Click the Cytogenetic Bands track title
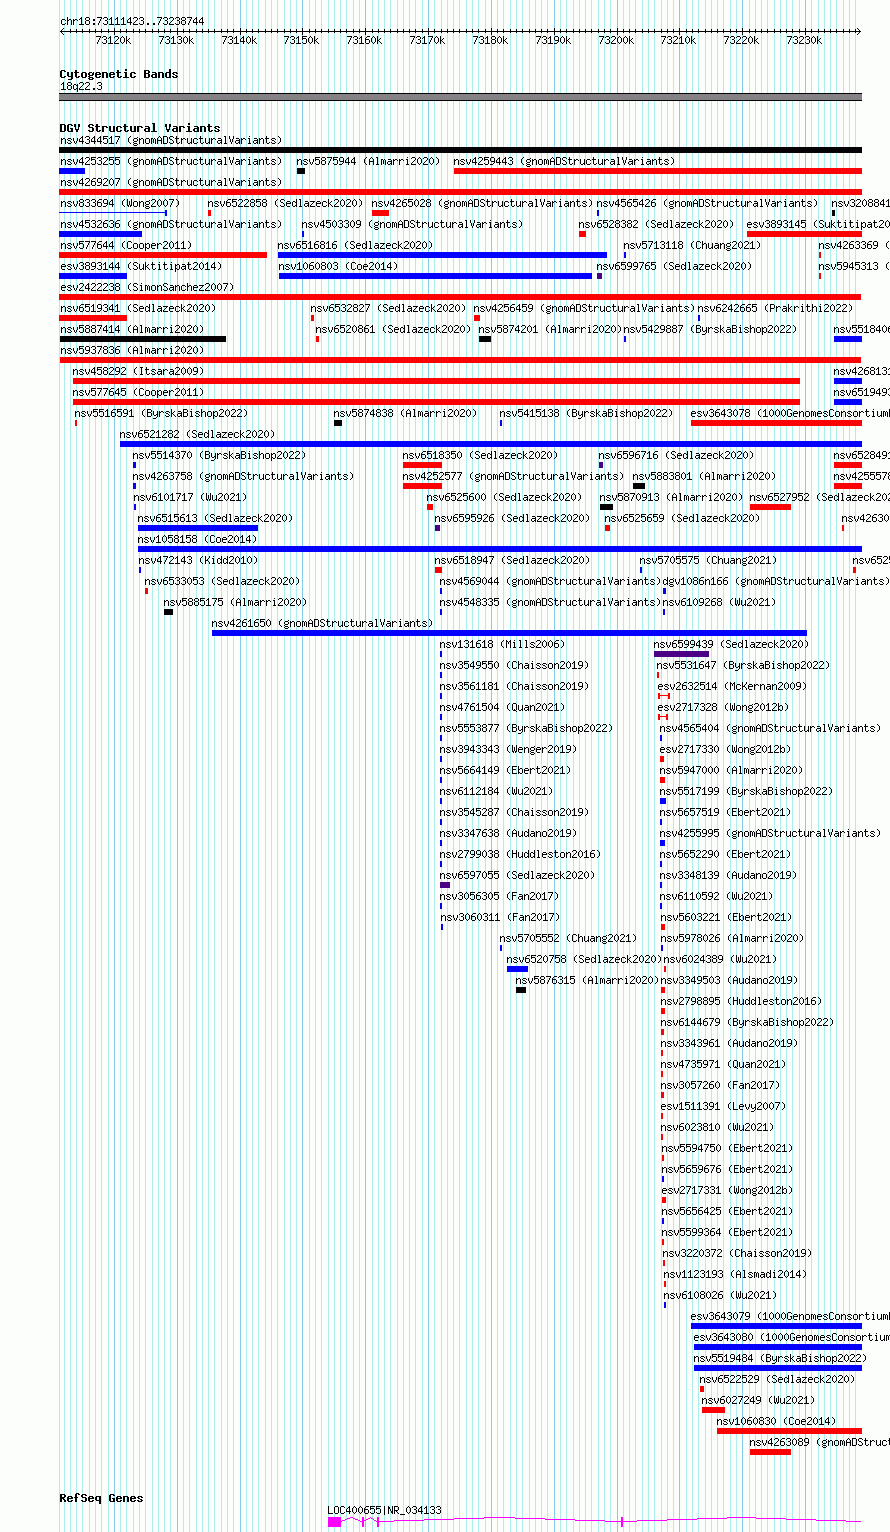This screenshot has width=890, height=1532. 119,74
